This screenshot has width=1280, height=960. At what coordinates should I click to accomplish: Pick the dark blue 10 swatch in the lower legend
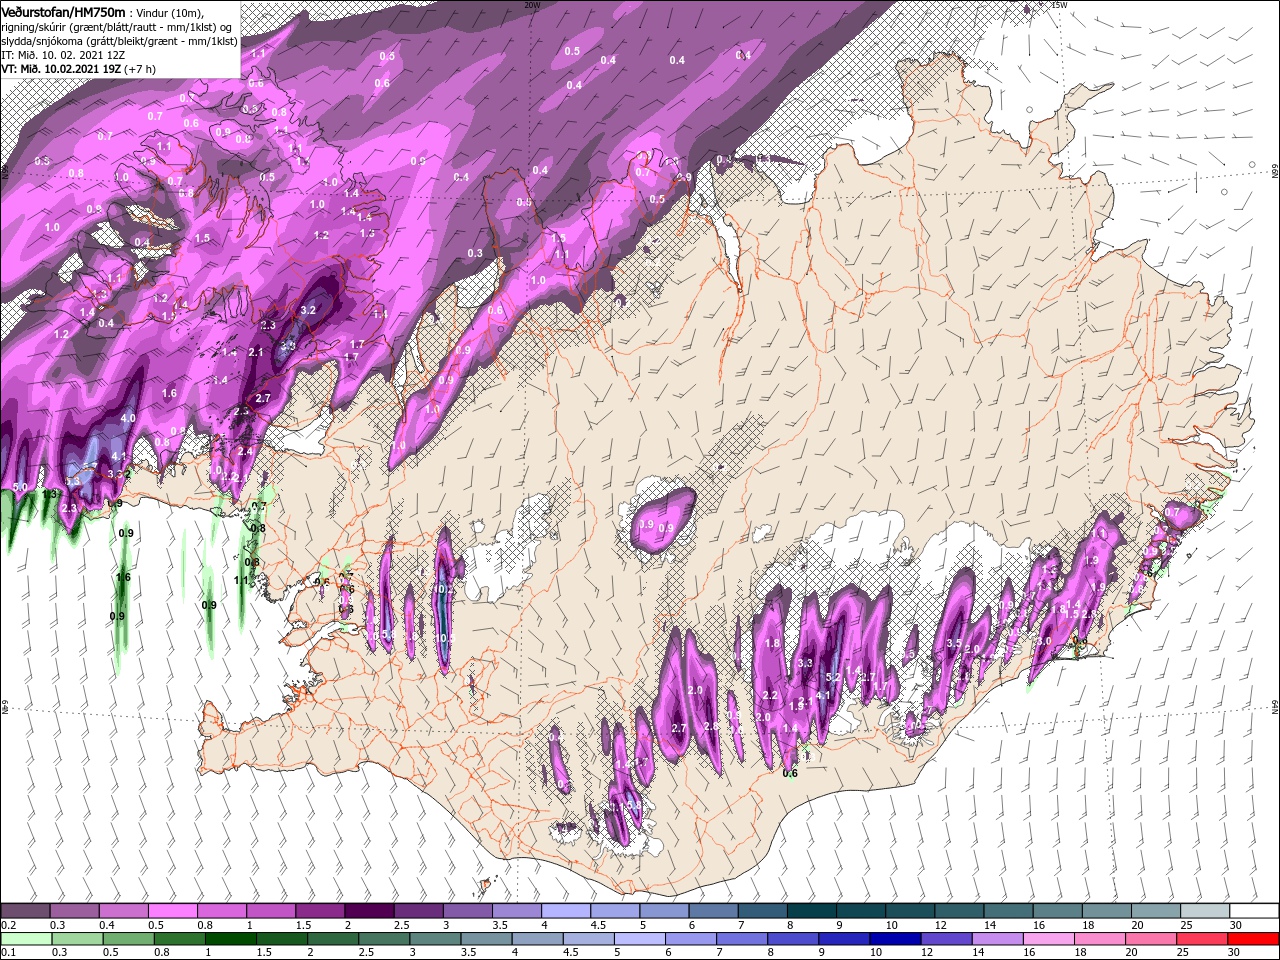(895, 939)
